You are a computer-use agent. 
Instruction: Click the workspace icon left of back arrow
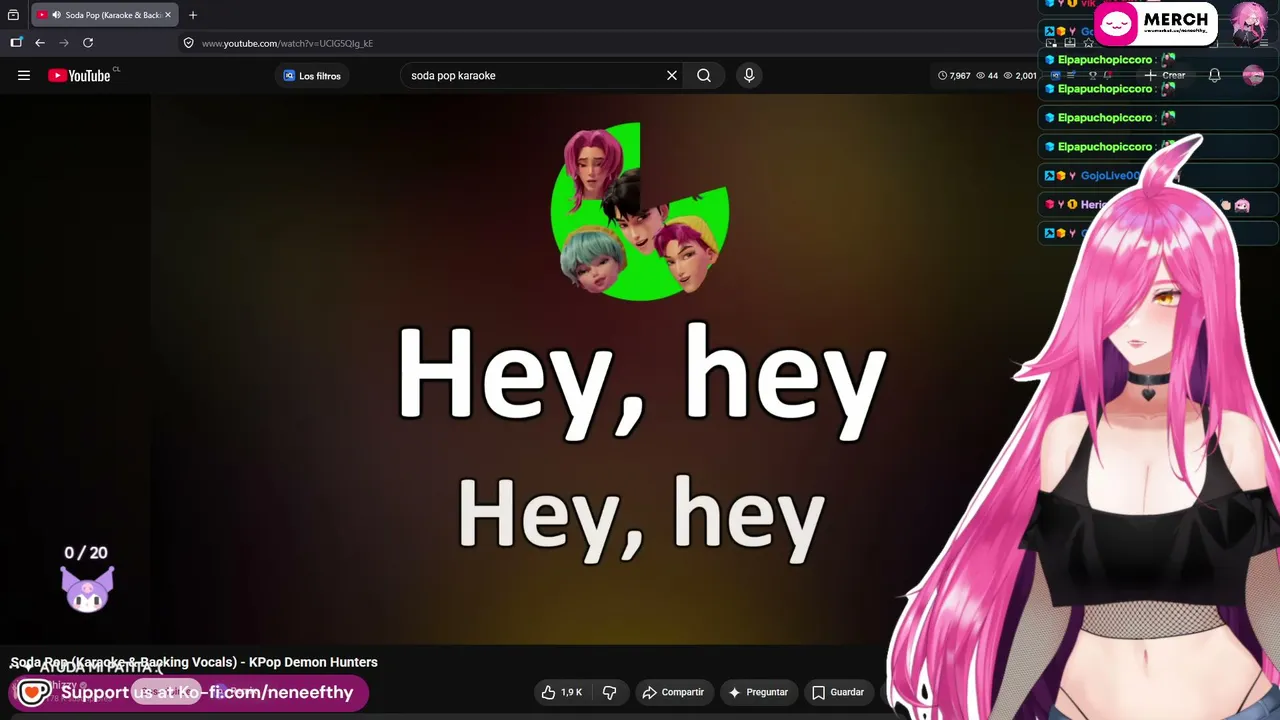point(16,43)
